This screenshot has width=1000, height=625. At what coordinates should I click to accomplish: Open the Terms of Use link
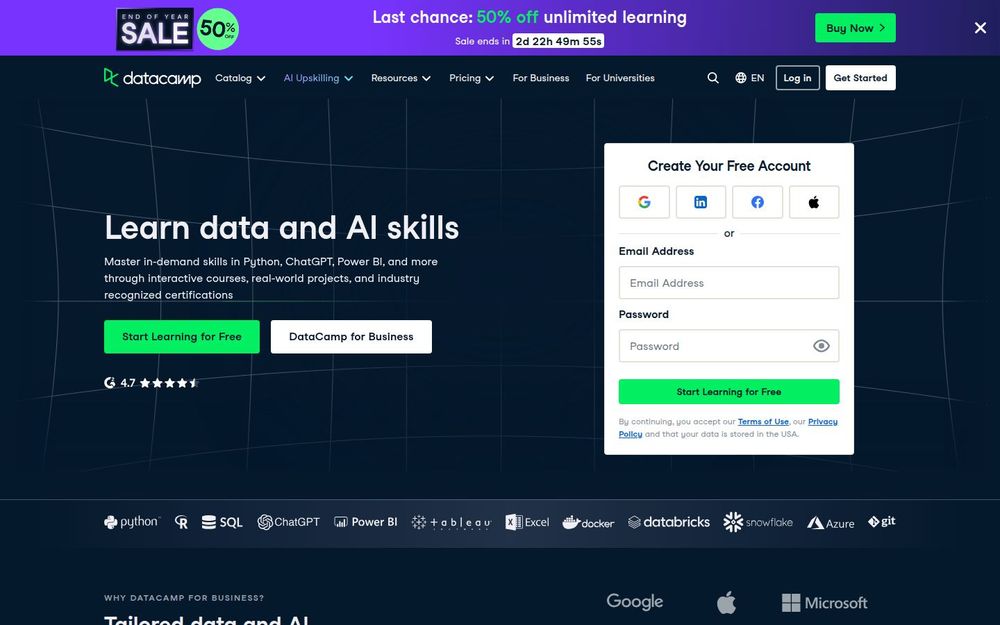tap(763, 422)
